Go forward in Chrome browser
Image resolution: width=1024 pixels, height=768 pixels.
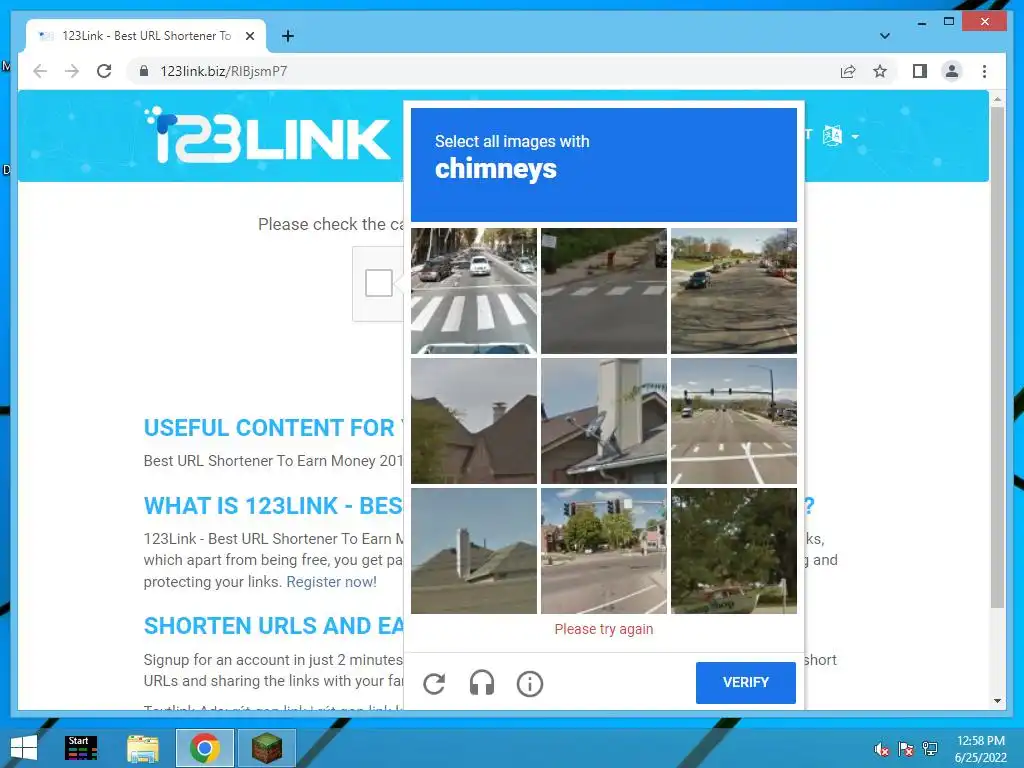(72, 71)
